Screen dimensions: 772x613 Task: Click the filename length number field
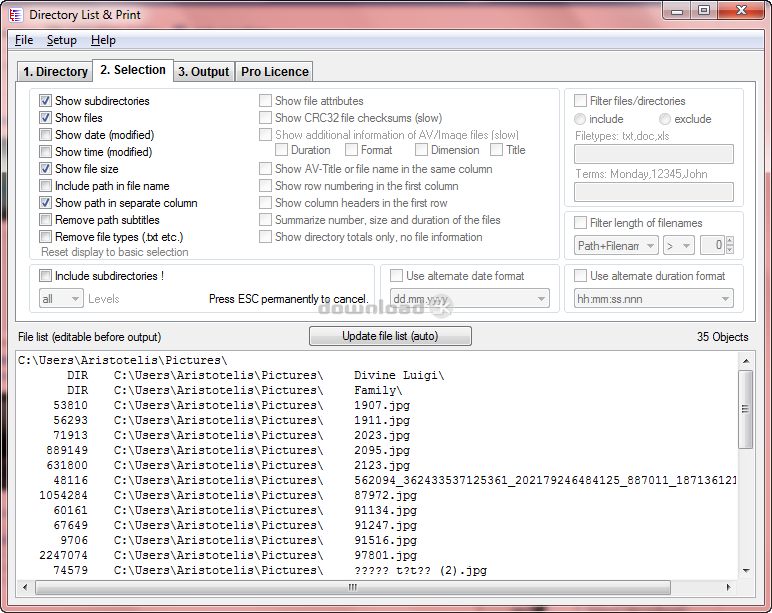coord(712,245)
